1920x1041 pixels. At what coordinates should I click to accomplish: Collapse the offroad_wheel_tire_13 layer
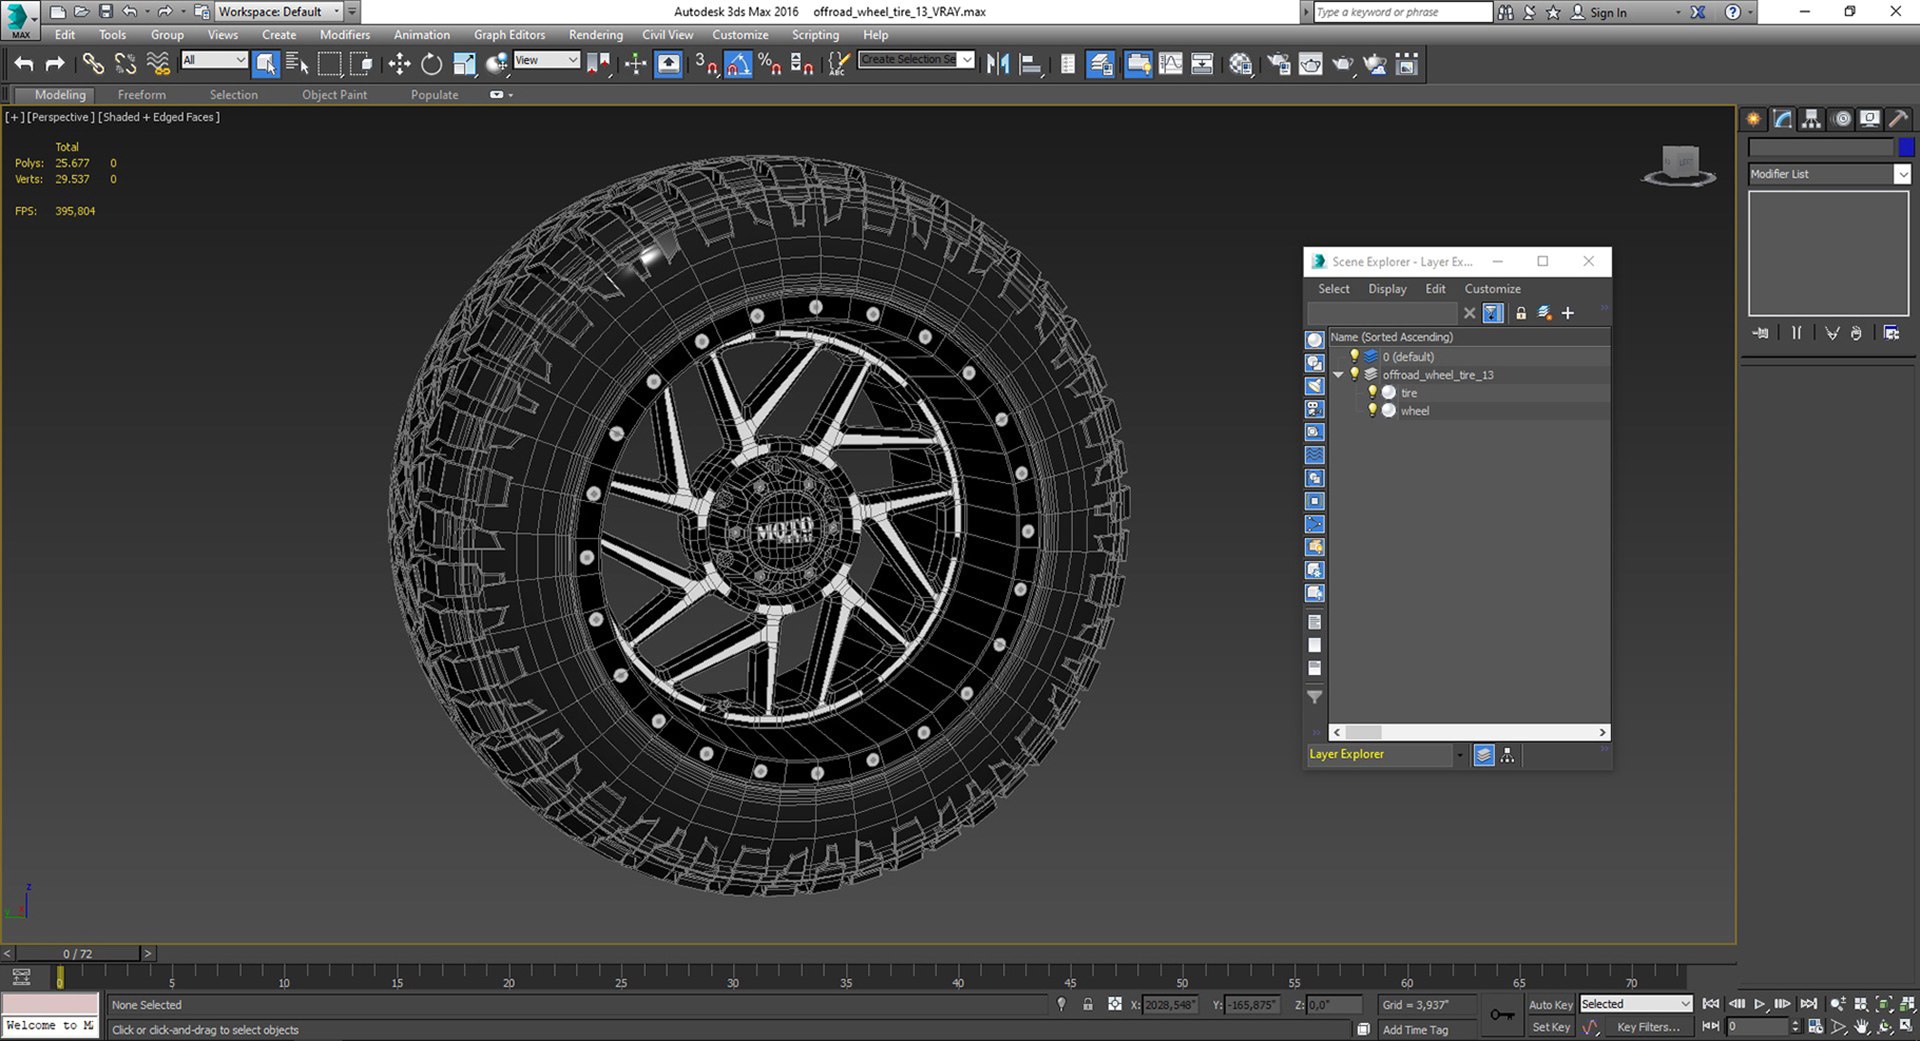pos(1338,374)
